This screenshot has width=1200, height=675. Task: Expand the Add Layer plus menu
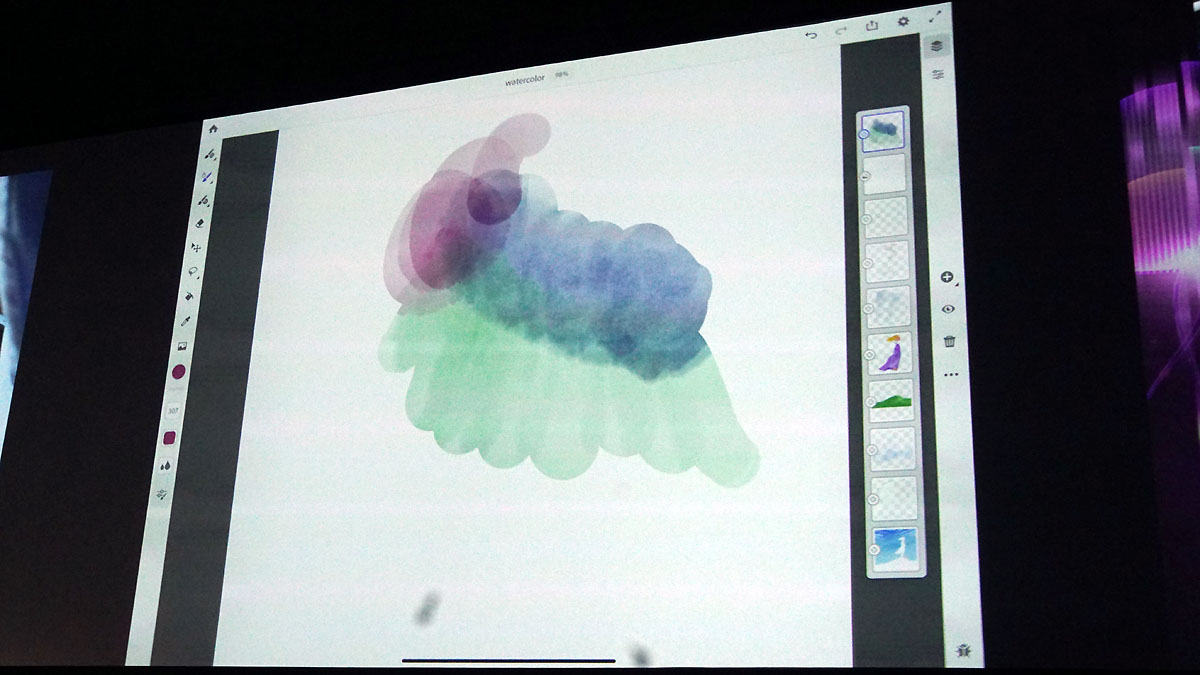coord(947,277)
